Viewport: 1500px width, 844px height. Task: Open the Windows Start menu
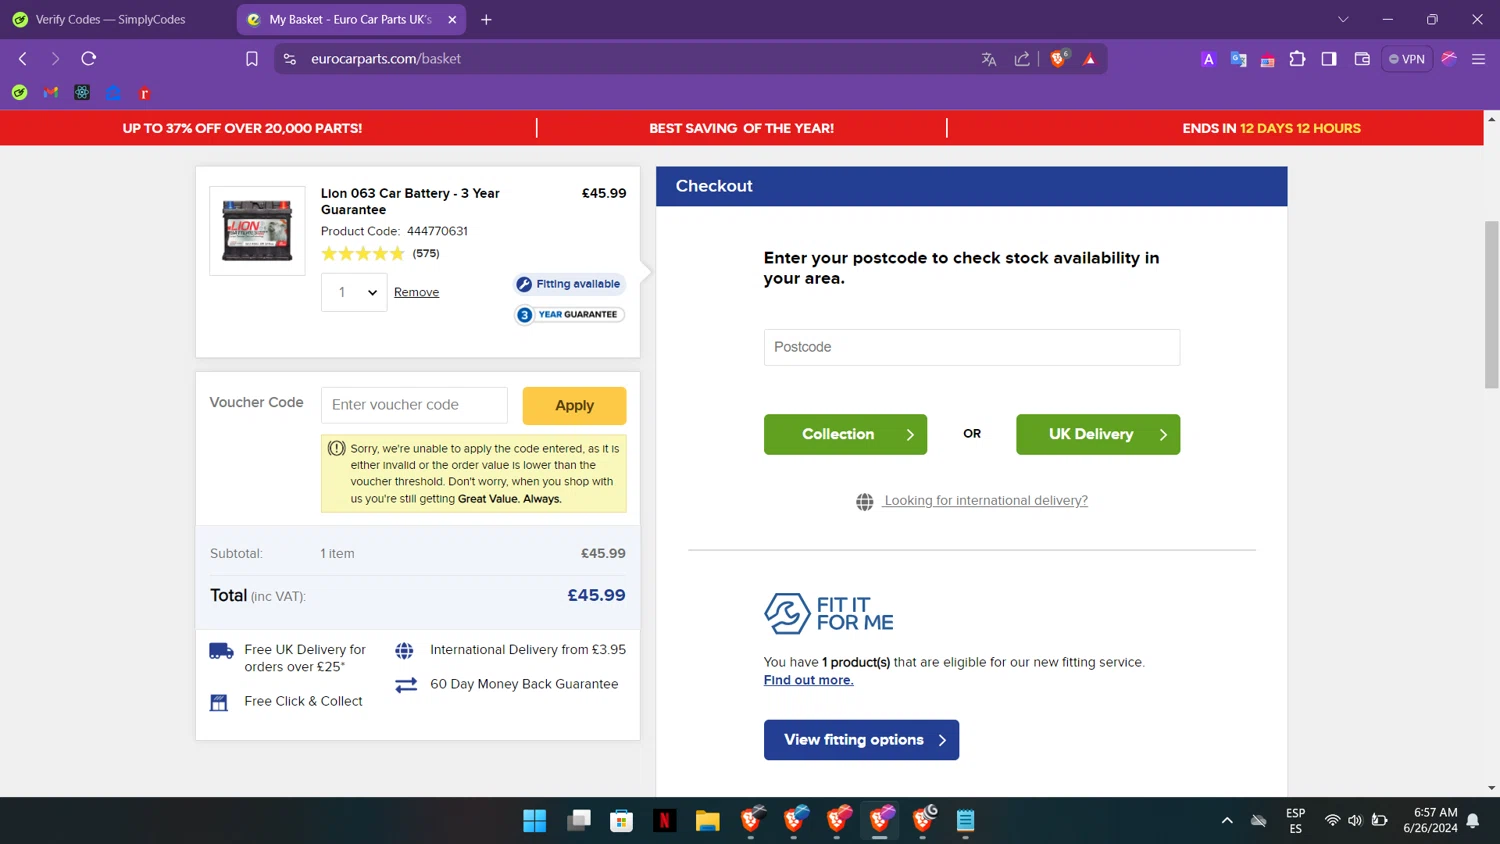pos(535,821)
